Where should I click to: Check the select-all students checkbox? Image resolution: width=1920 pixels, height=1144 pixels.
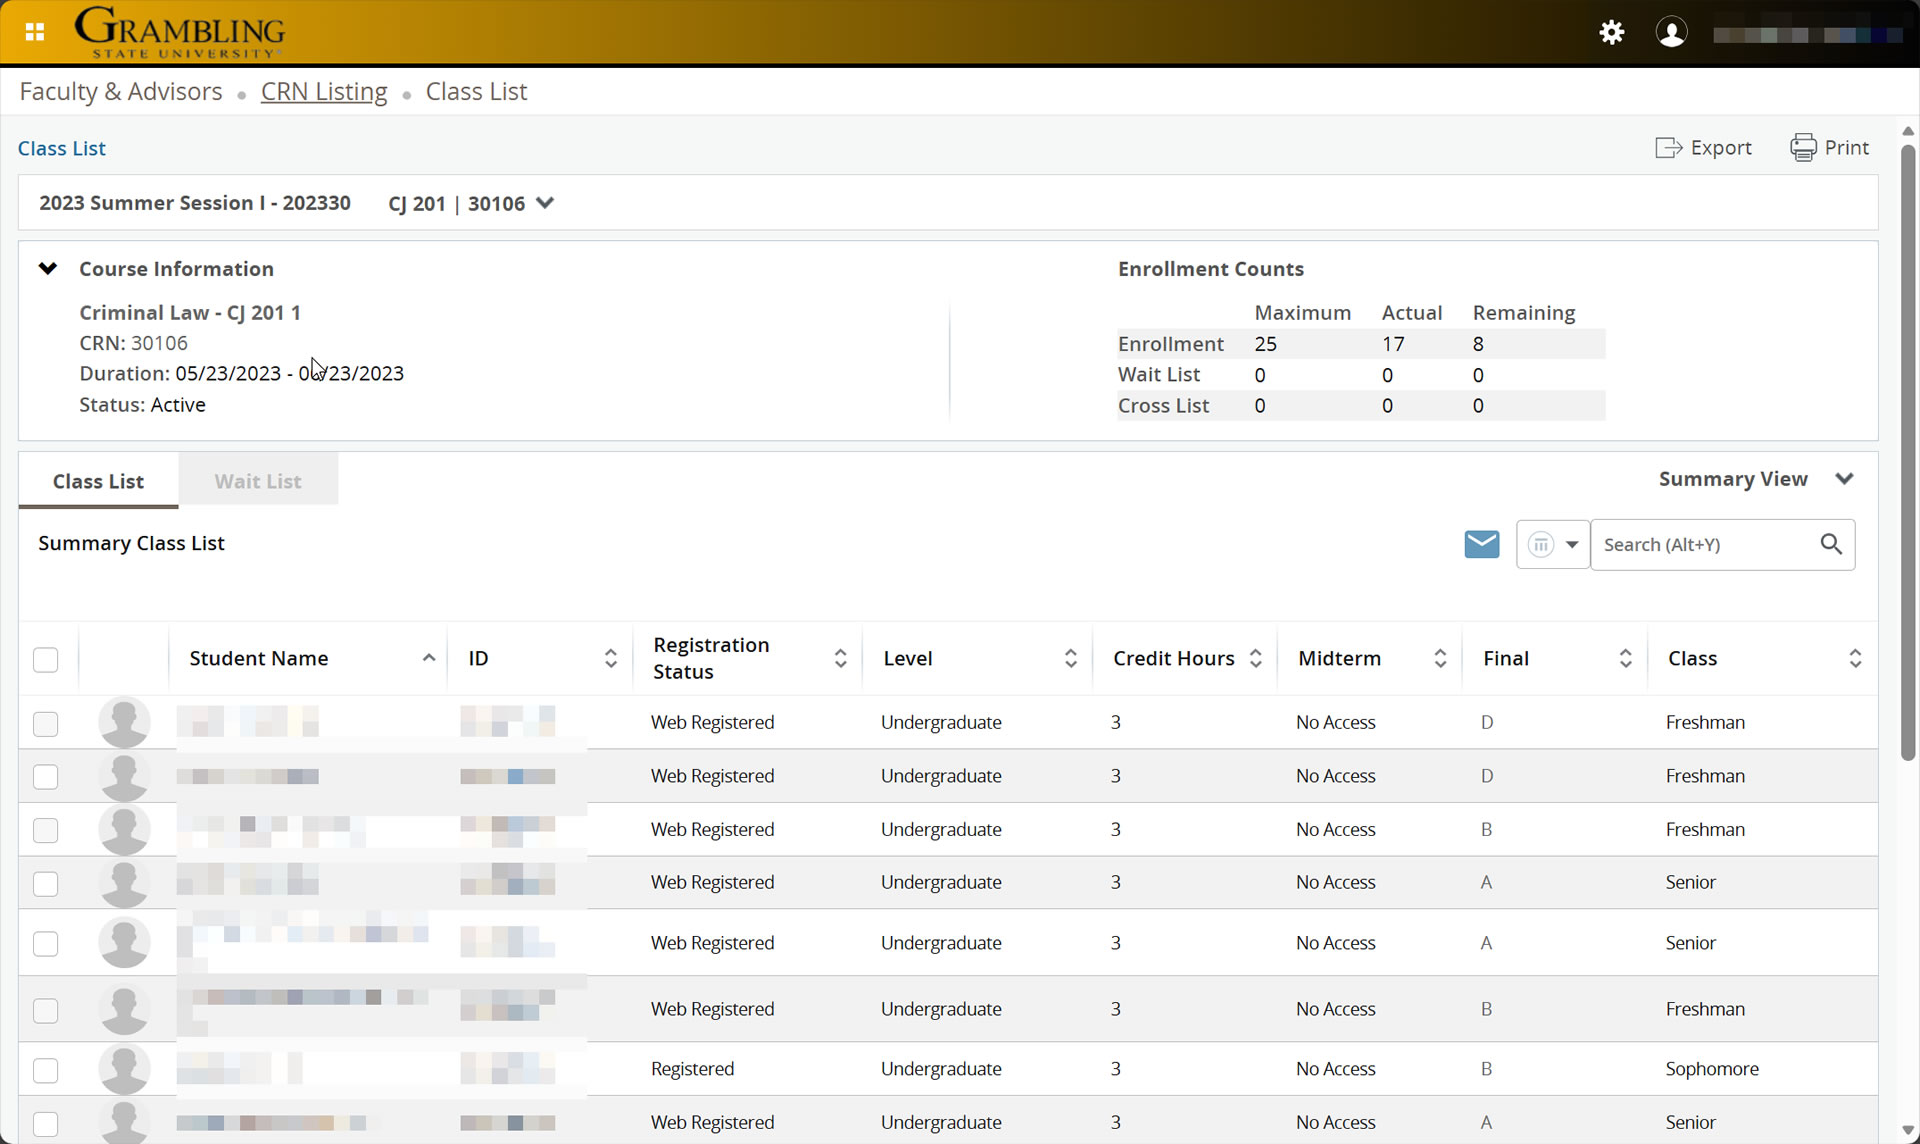pos(45,660)
